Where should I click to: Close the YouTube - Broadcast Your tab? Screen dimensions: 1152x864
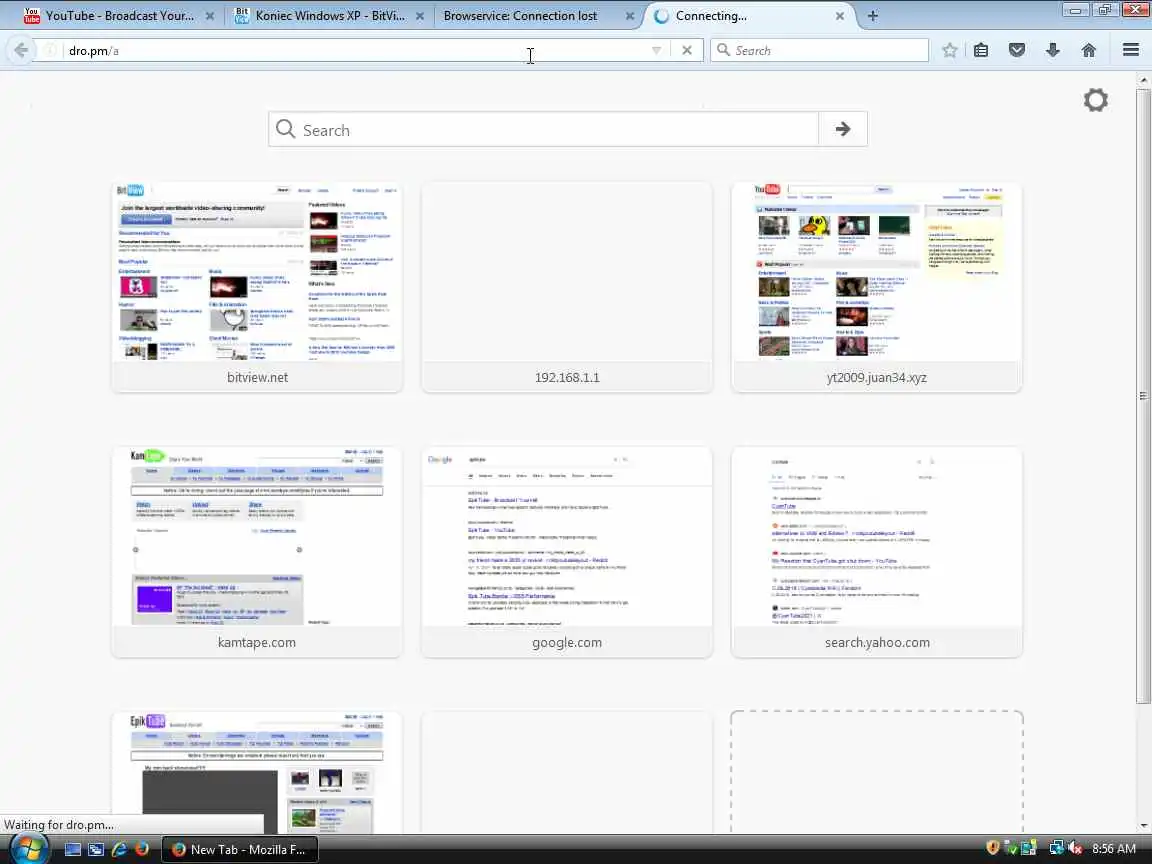coord(209,15)
